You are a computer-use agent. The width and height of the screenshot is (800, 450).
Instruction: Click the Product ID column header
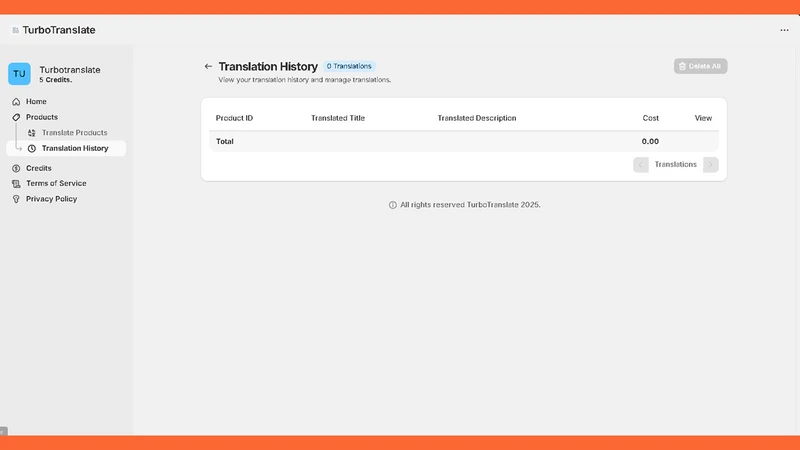234,118
